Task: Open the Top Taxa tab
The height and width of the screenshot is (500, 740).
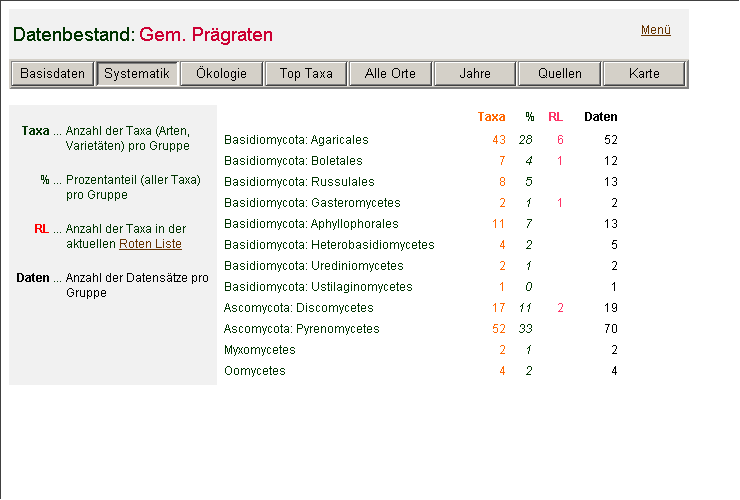Action: (x=306, y=74)
